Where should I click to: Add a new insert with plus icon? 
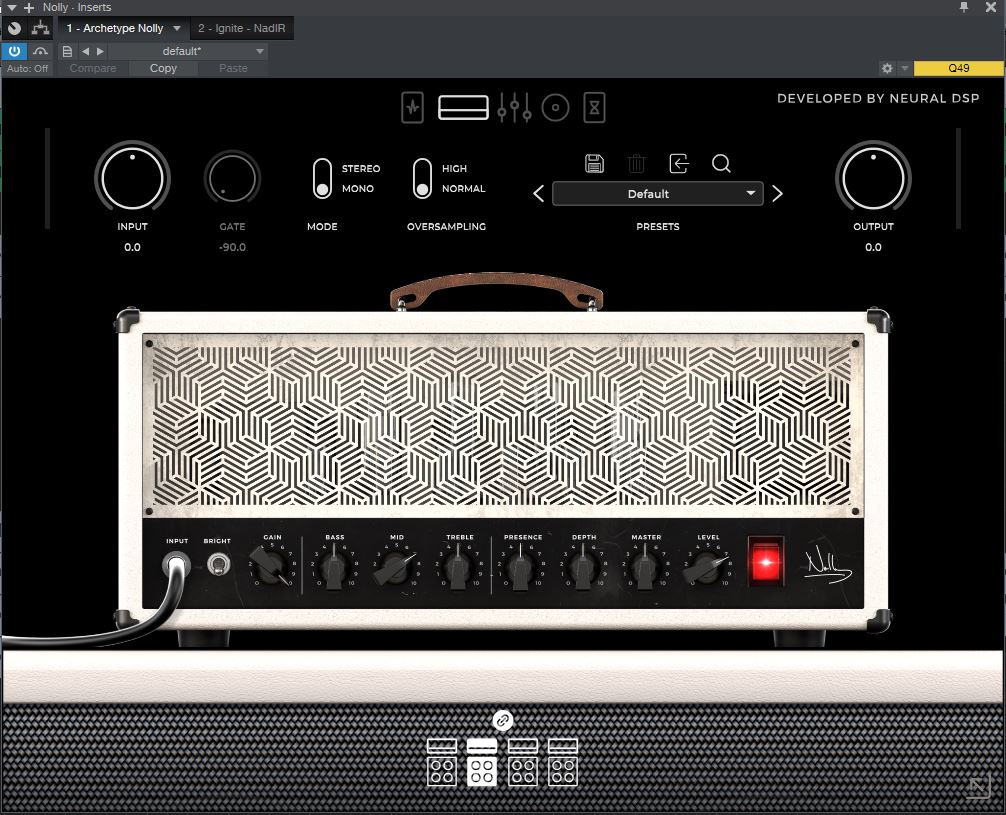pyautogui.click(x=29, y=8)
